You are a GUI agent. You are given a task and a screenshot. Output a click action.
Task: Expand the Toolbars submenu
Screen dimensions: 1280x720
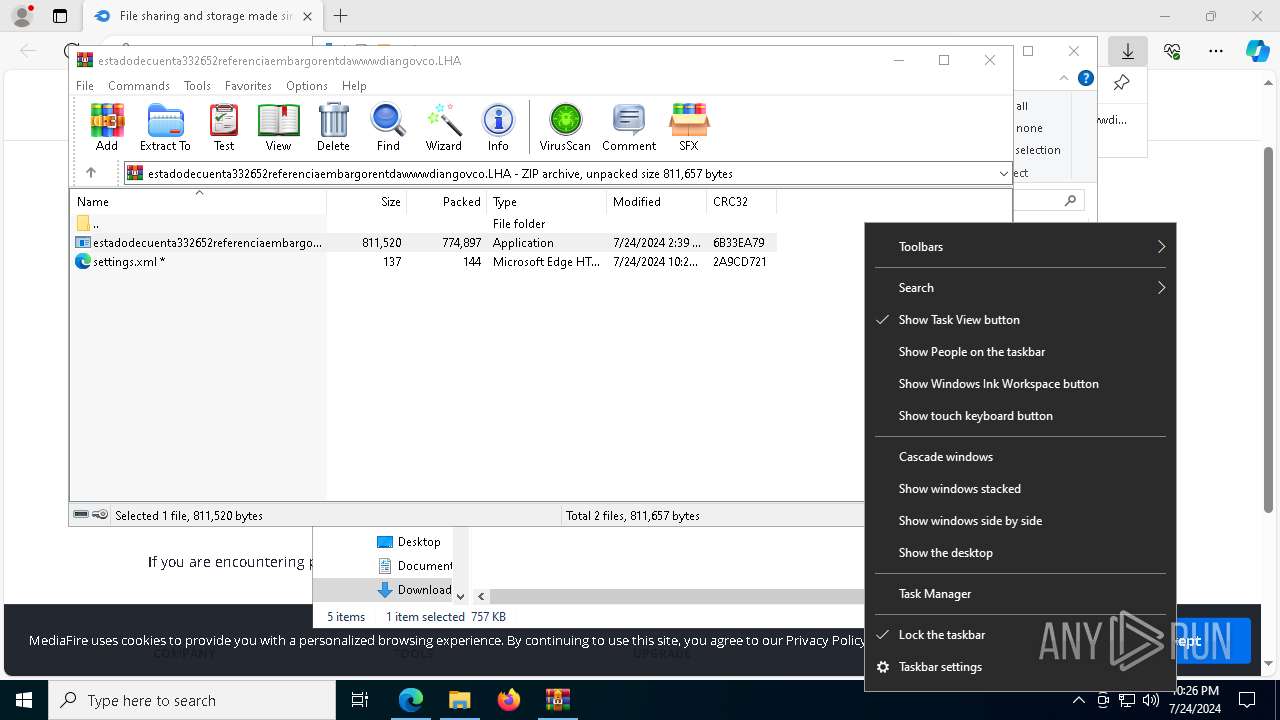1020,247
